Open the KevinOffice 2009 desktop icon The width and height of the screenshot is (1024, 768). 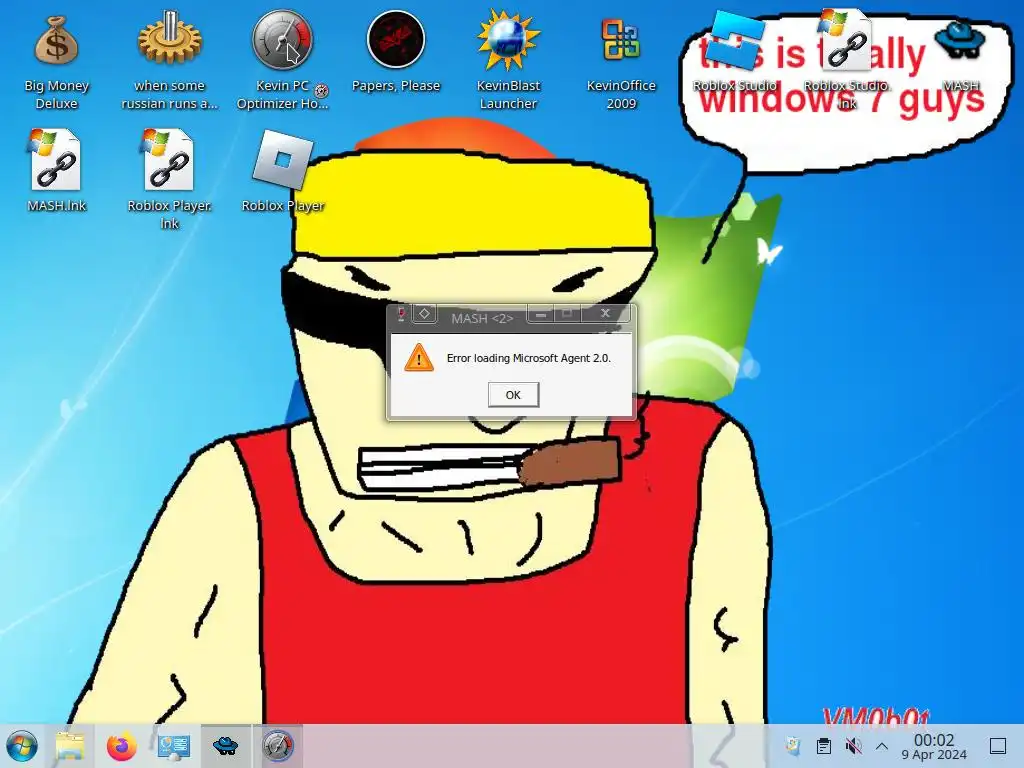(620, 62)
